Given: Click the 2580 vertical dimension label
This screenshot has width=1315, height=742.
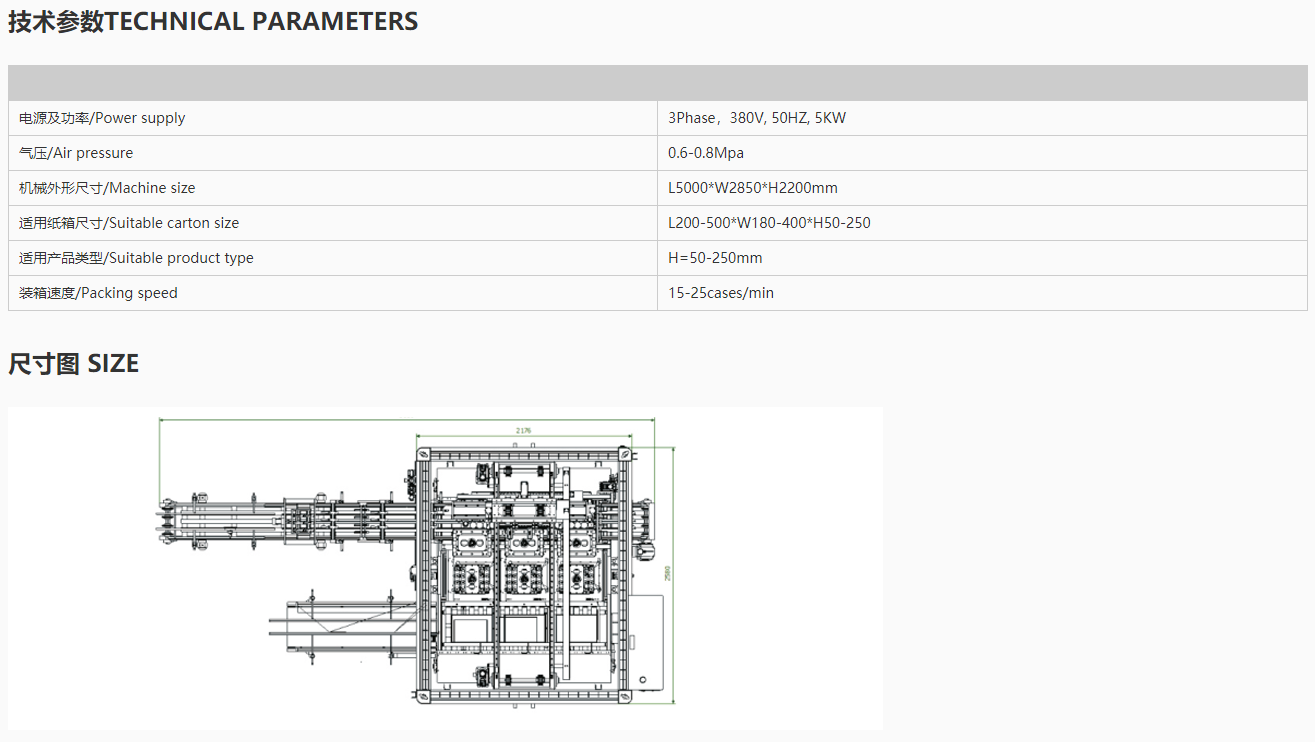Looking at the screenshot, I should coord(667,572).
